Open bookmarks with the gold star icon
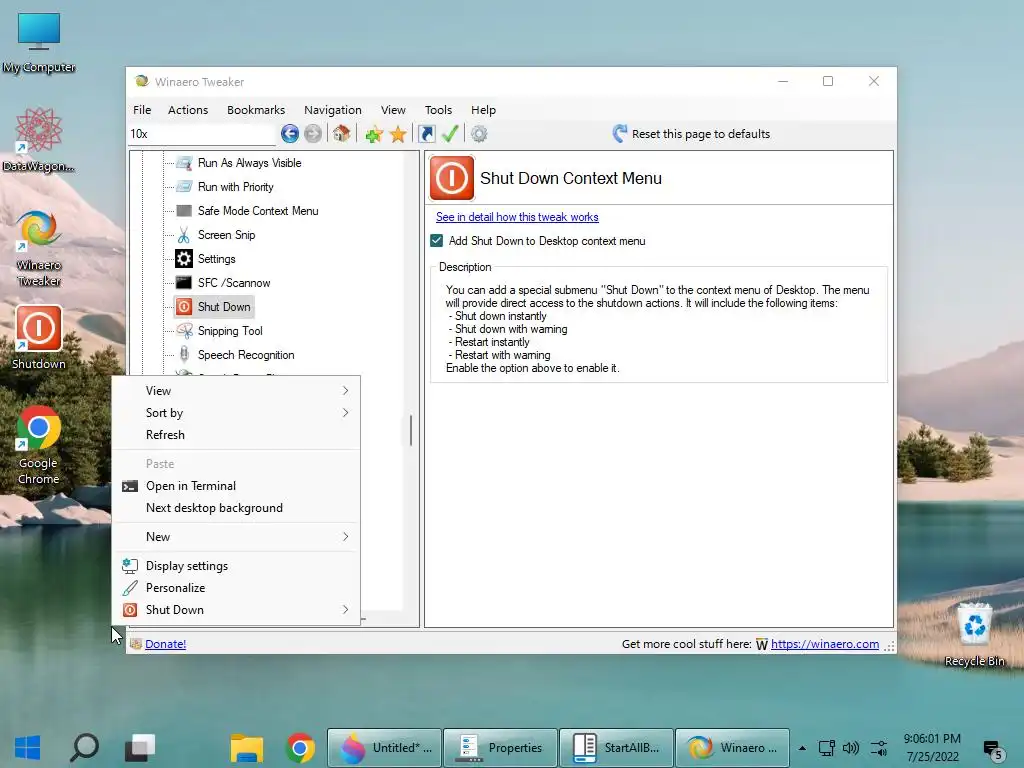 click(398, 135)
